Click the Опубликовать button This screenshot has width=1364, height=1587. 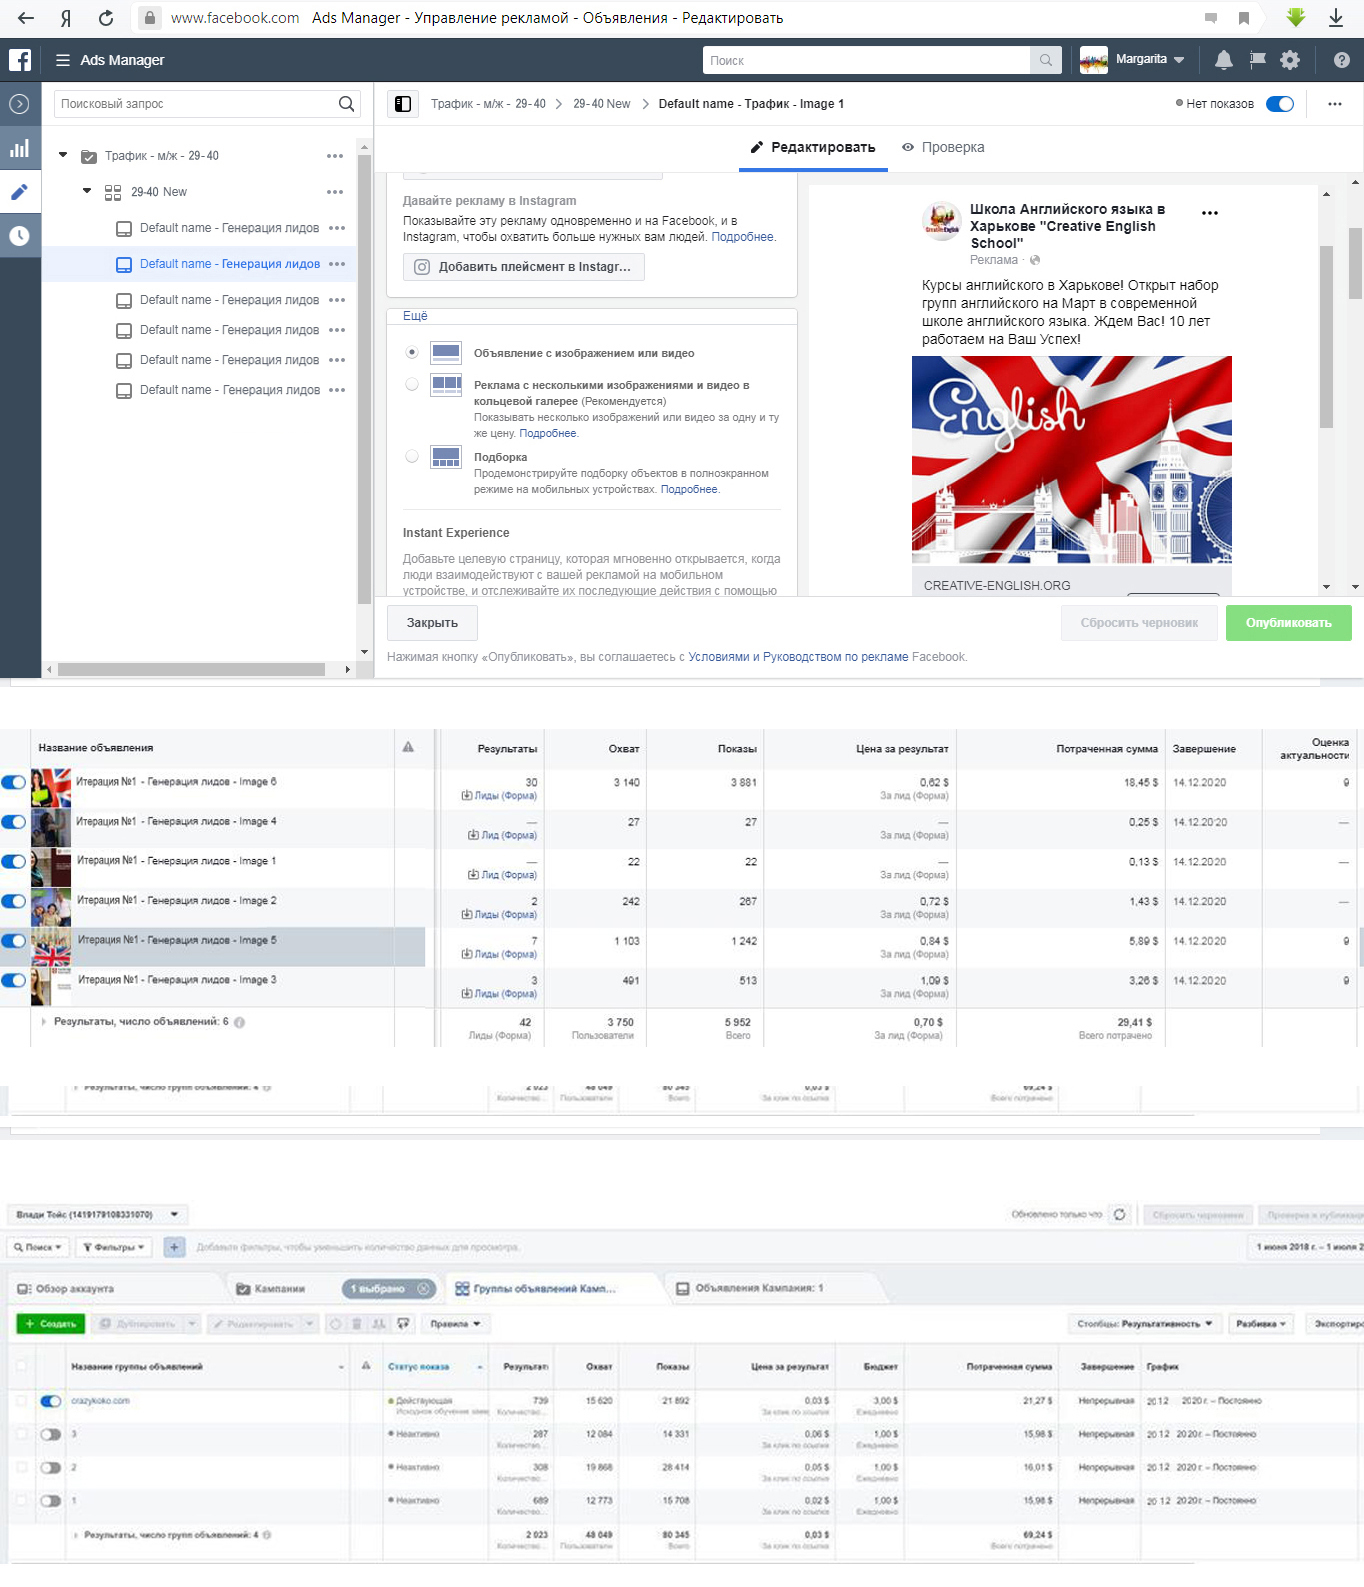coord(1288,623)
